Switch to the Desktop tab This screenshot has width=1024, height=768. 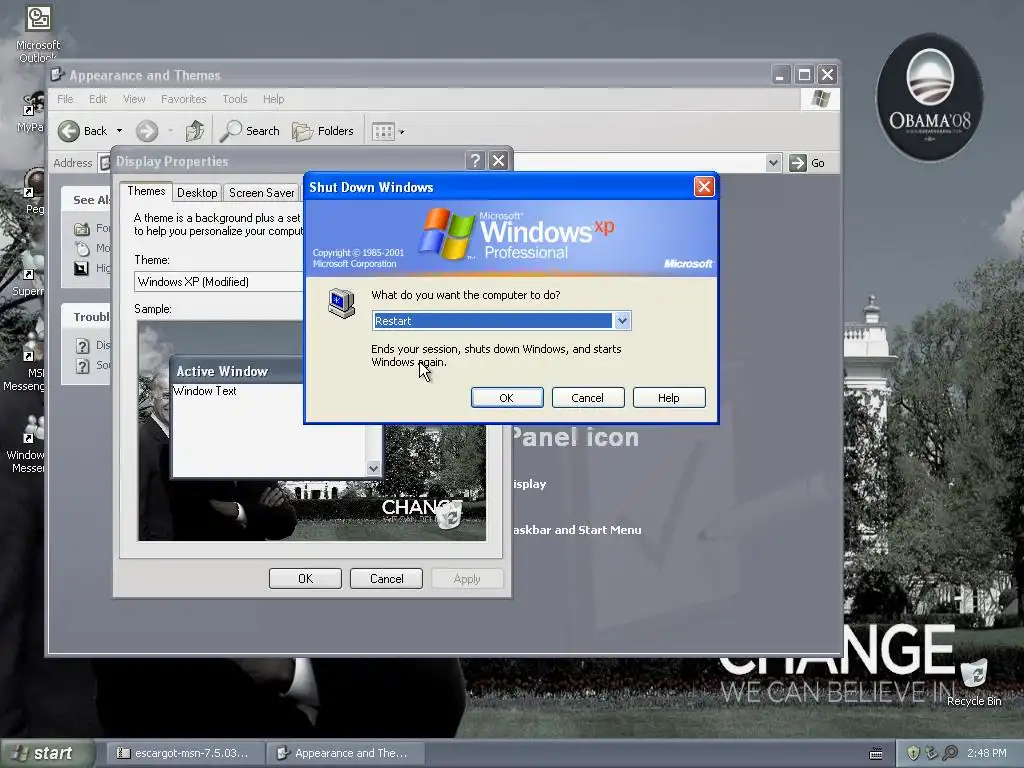click(x=197, y=193)
